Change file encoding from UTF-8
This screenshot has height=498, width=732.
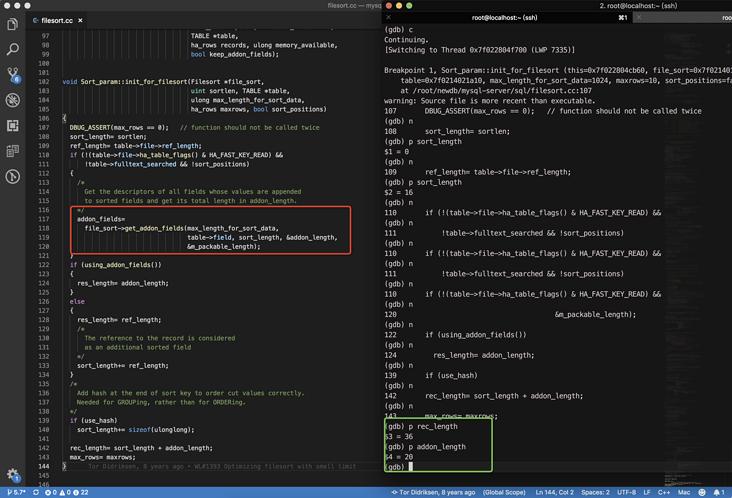(626, 492)
